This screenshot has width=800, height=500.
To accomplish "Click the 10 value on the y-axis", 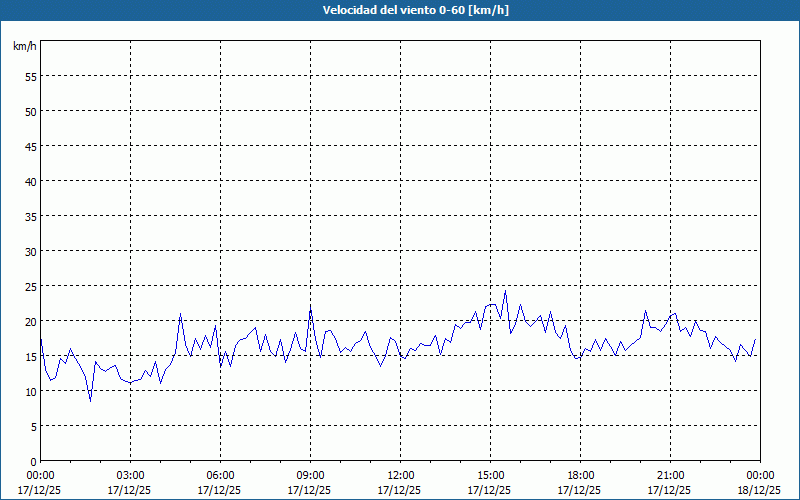I will point(30,391).
